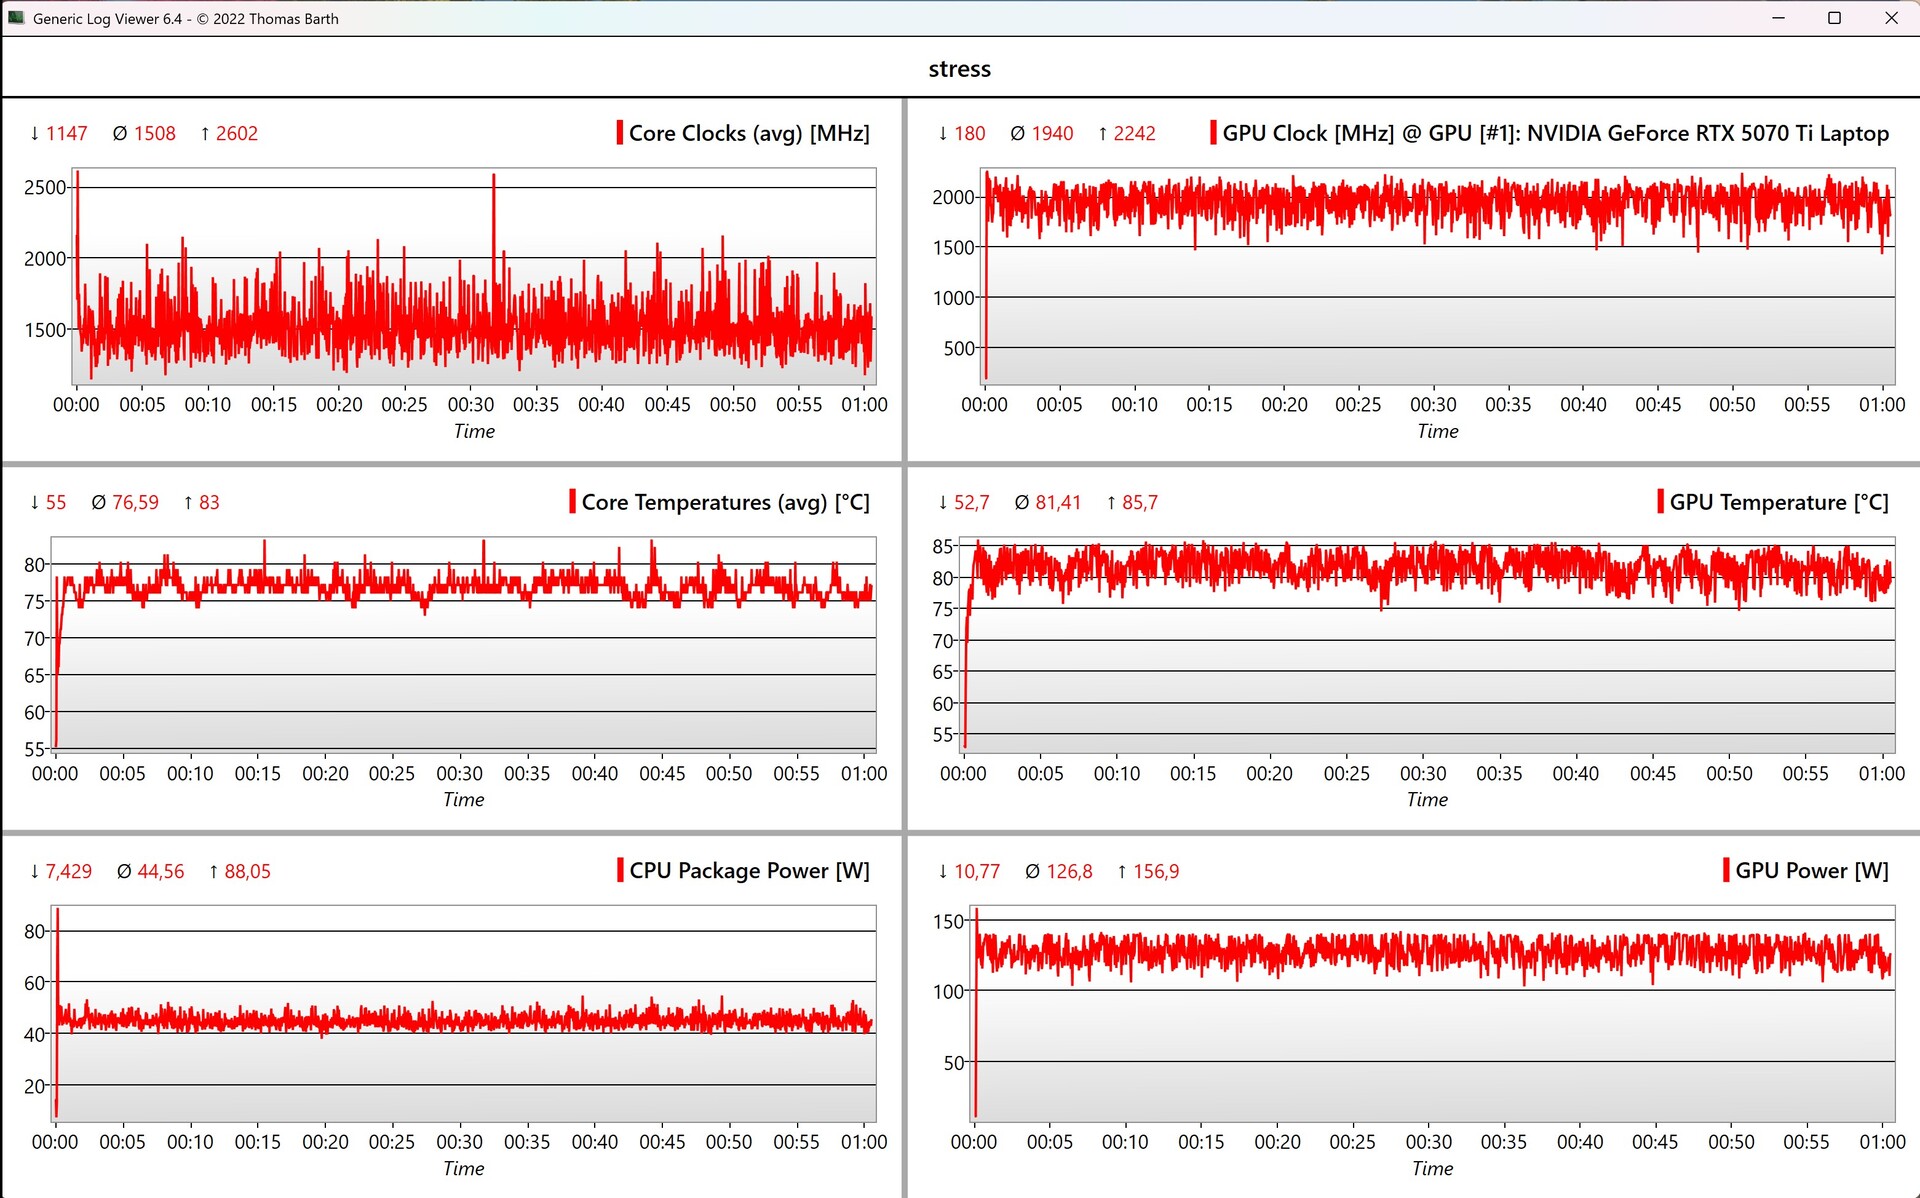The width and height of the screenshot is (1920, 1198).
Task: Click red swatch beside CPU Package Power legend
Action: point(620,870)
